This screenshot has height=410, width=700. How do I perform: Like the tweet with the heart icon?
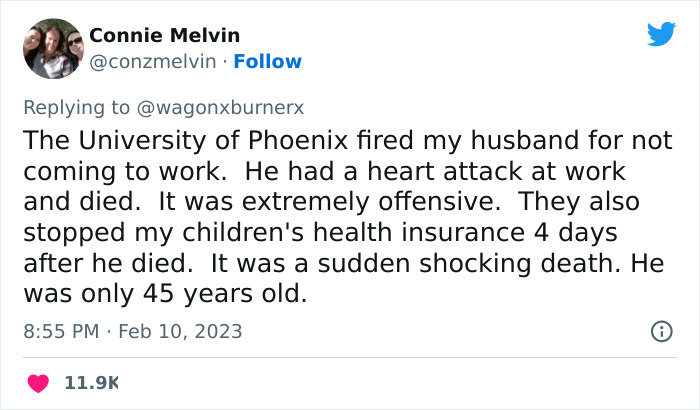tap(39, 383)
